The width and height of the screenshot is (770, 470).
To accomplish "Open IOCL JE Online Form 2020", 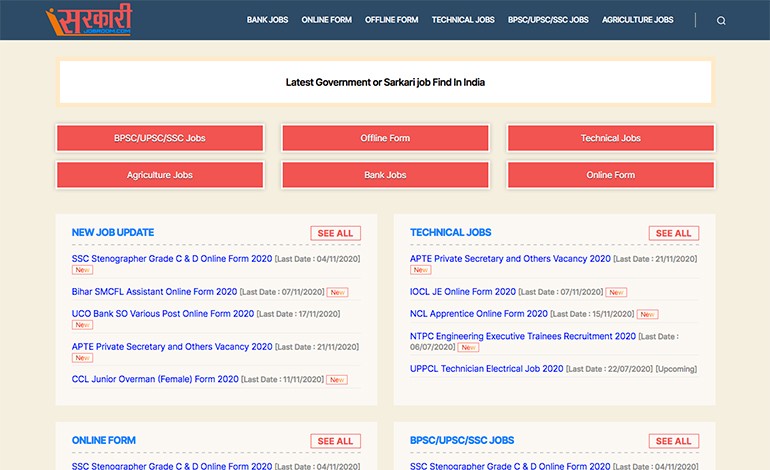I will (x=463, y=292).
